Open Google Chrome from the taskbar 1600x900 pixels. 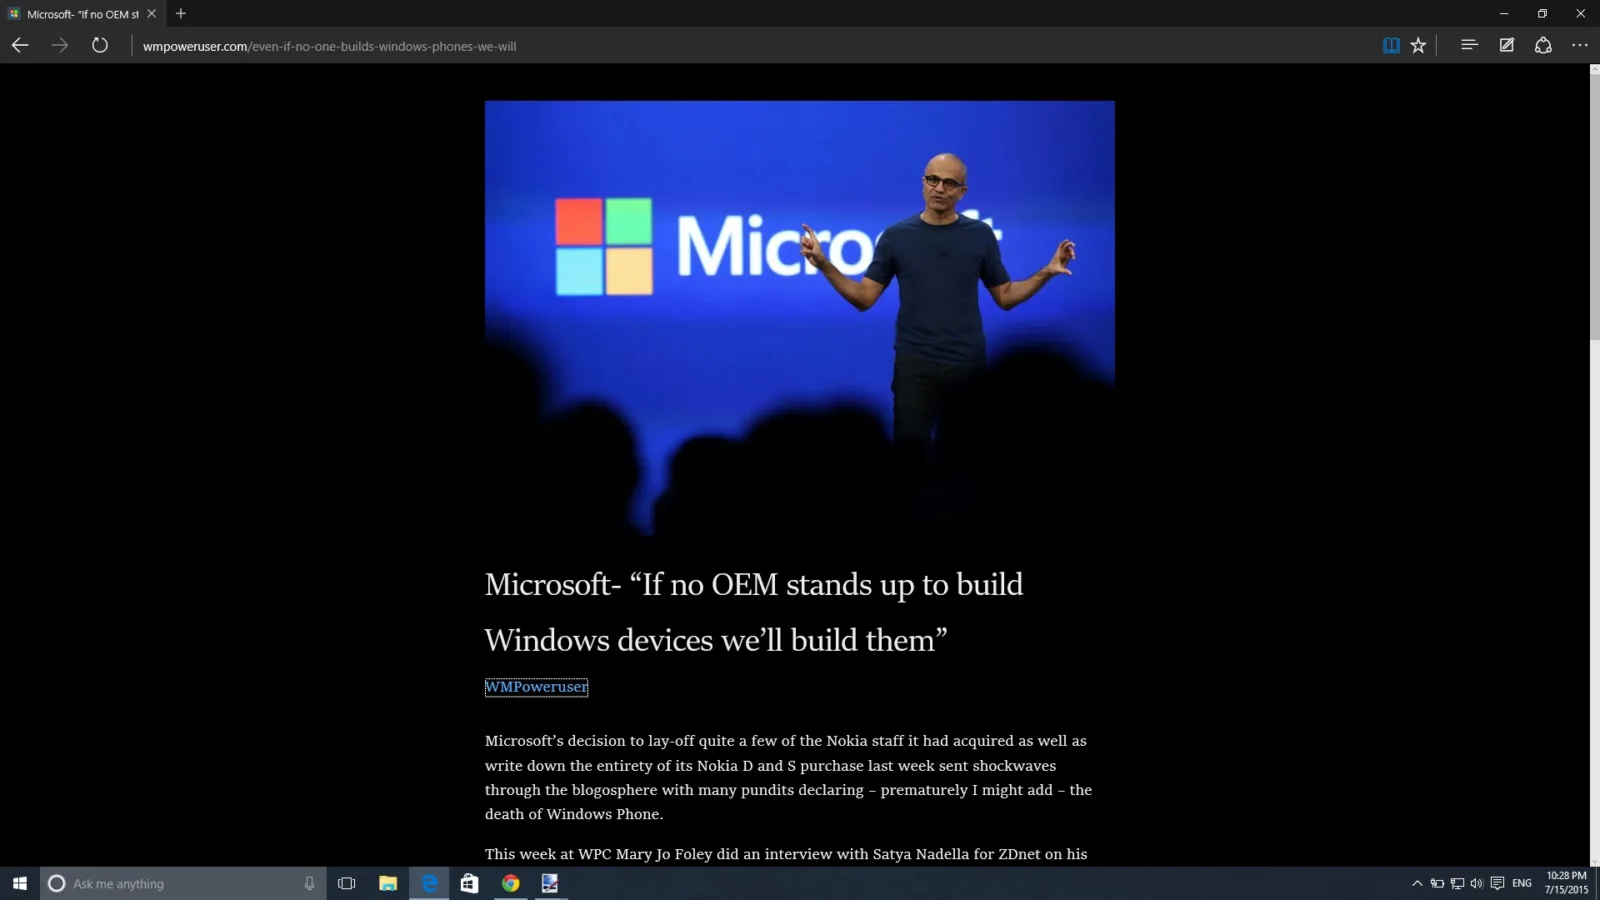point(511,883)
